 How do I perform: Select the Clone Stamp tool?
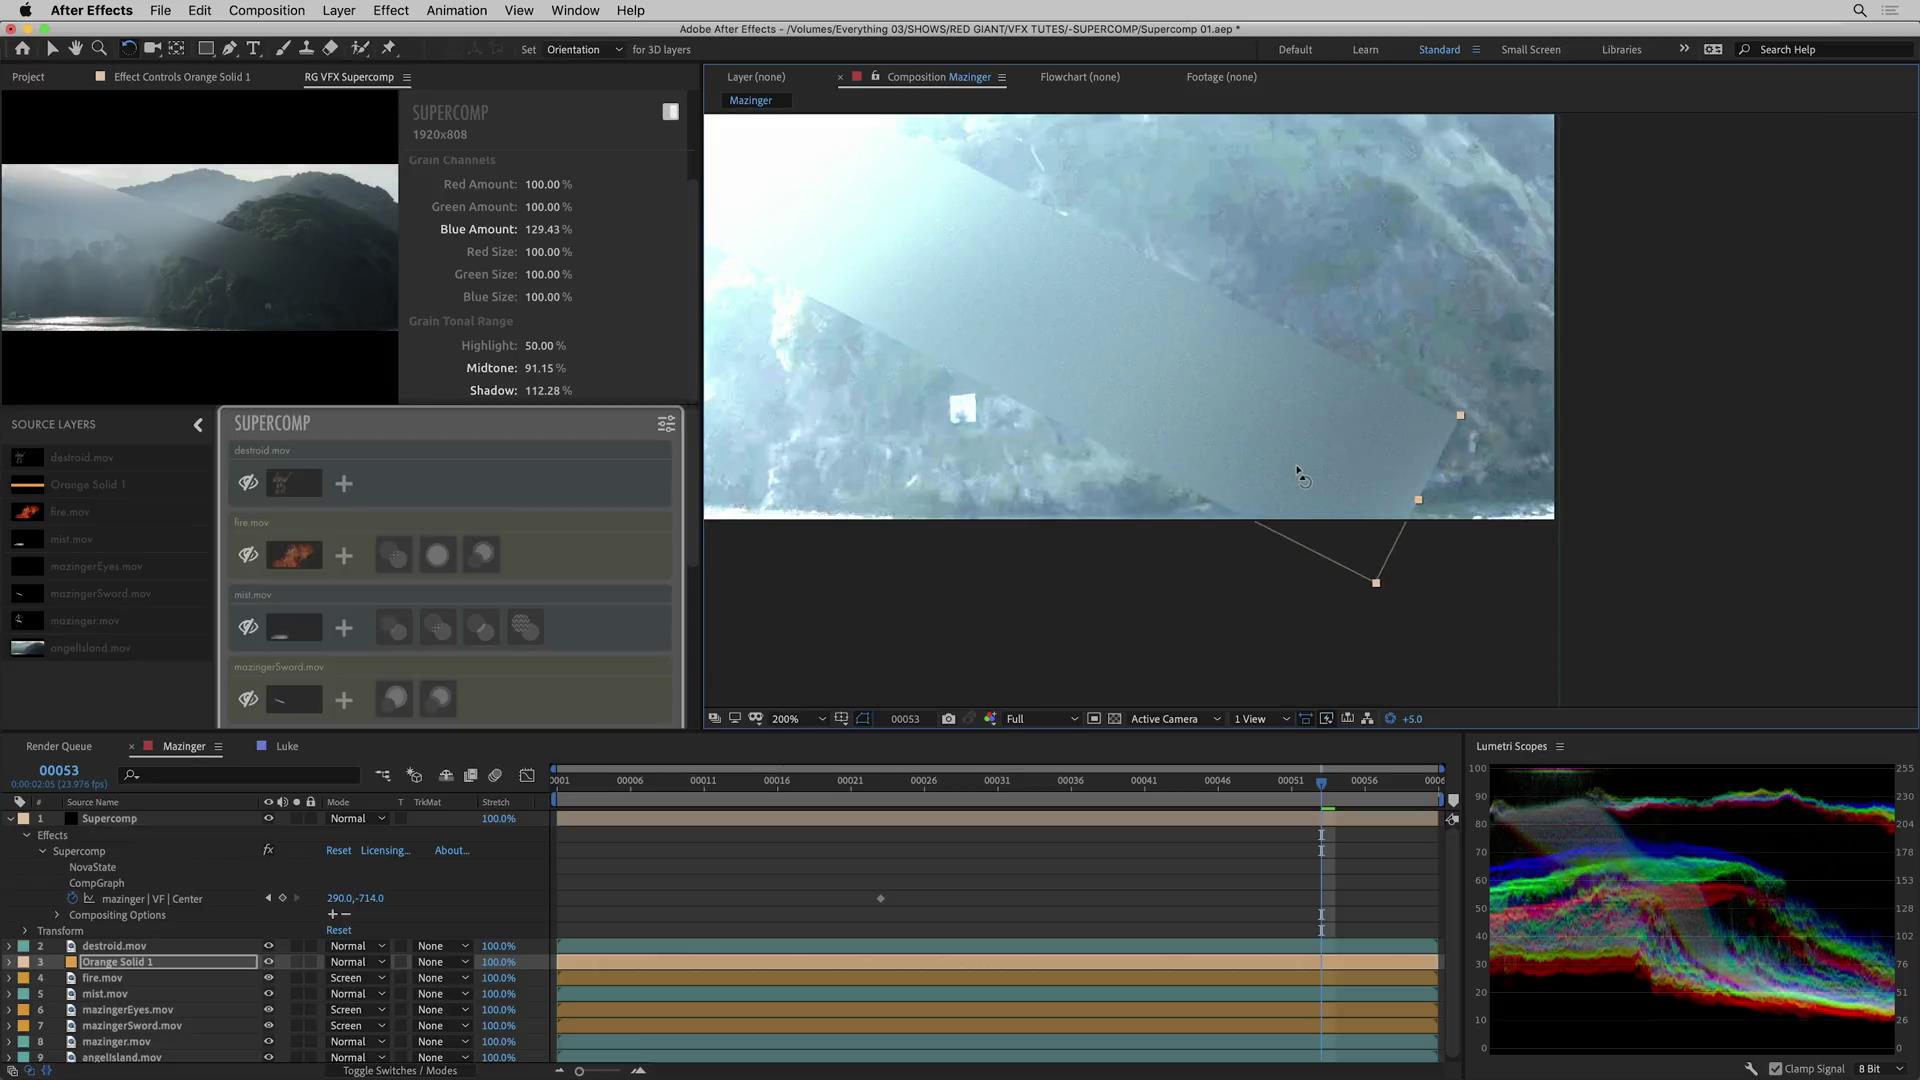306,48
